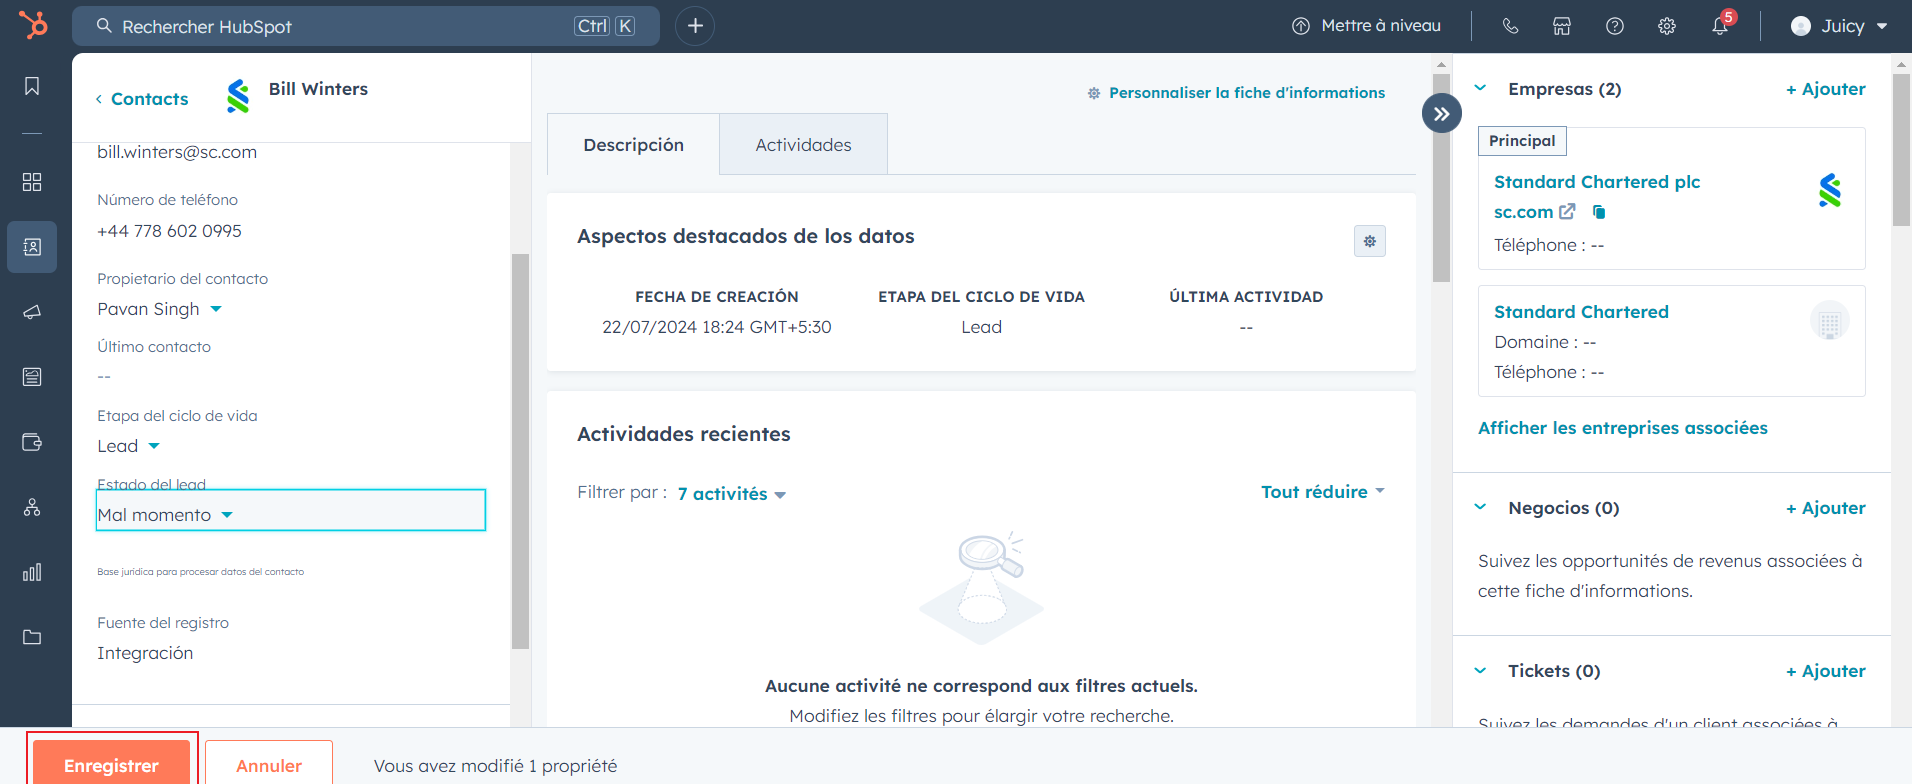1912x784 pixels.
Task: Click the Principal tag on company card
Action: point(1522,141)
